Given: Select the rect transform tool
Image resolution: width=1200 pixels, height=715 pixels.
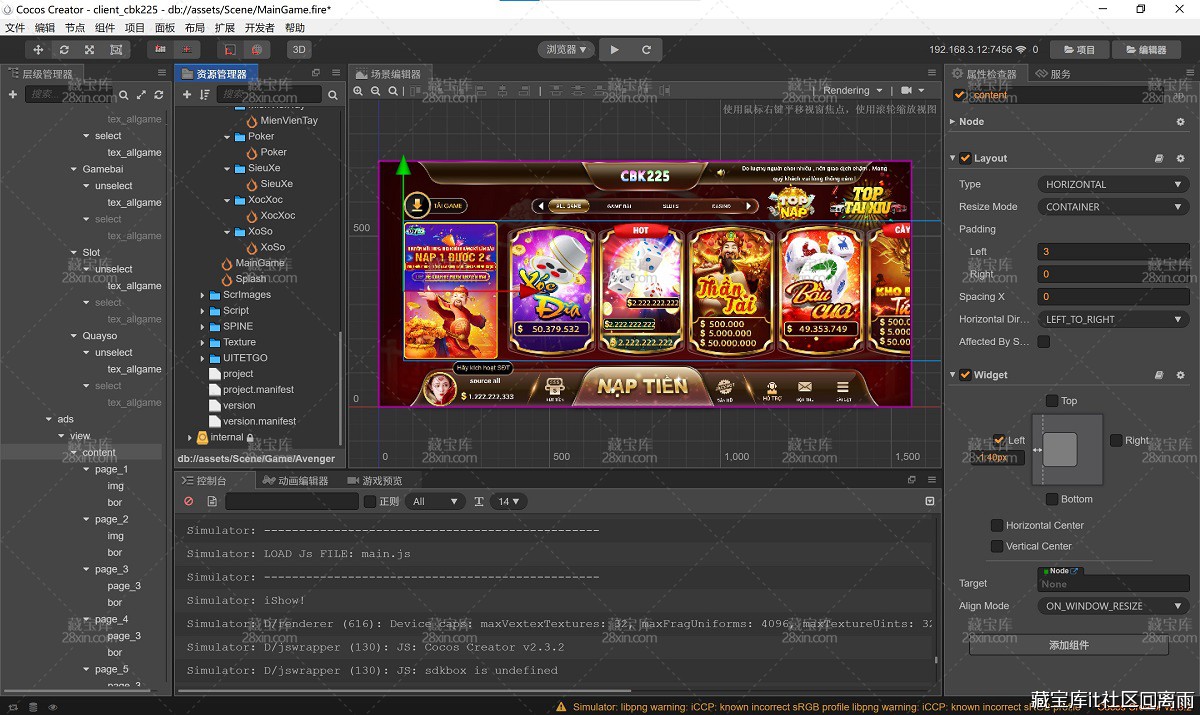Looking at the screenshot, I should tap(116, 49).
